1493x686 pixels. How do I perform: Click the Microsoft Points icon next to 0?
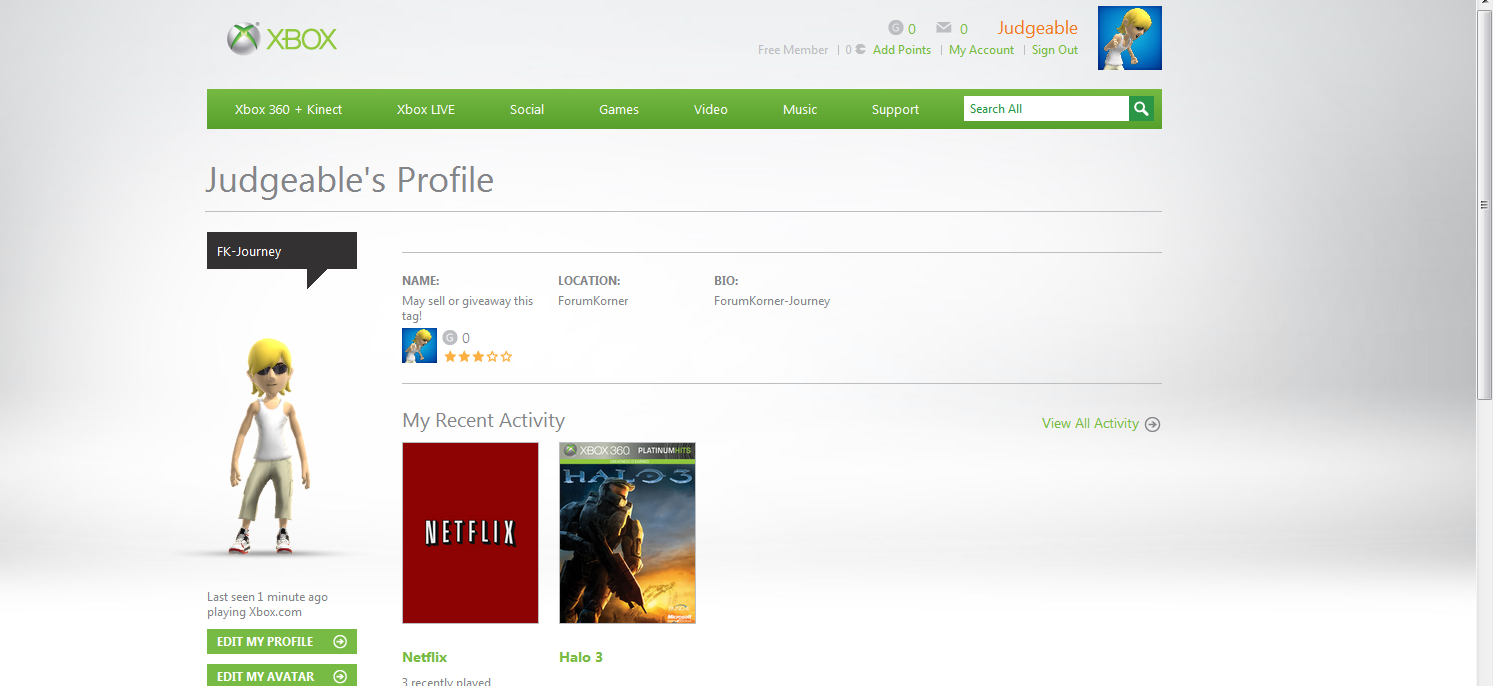coord(861,50)
